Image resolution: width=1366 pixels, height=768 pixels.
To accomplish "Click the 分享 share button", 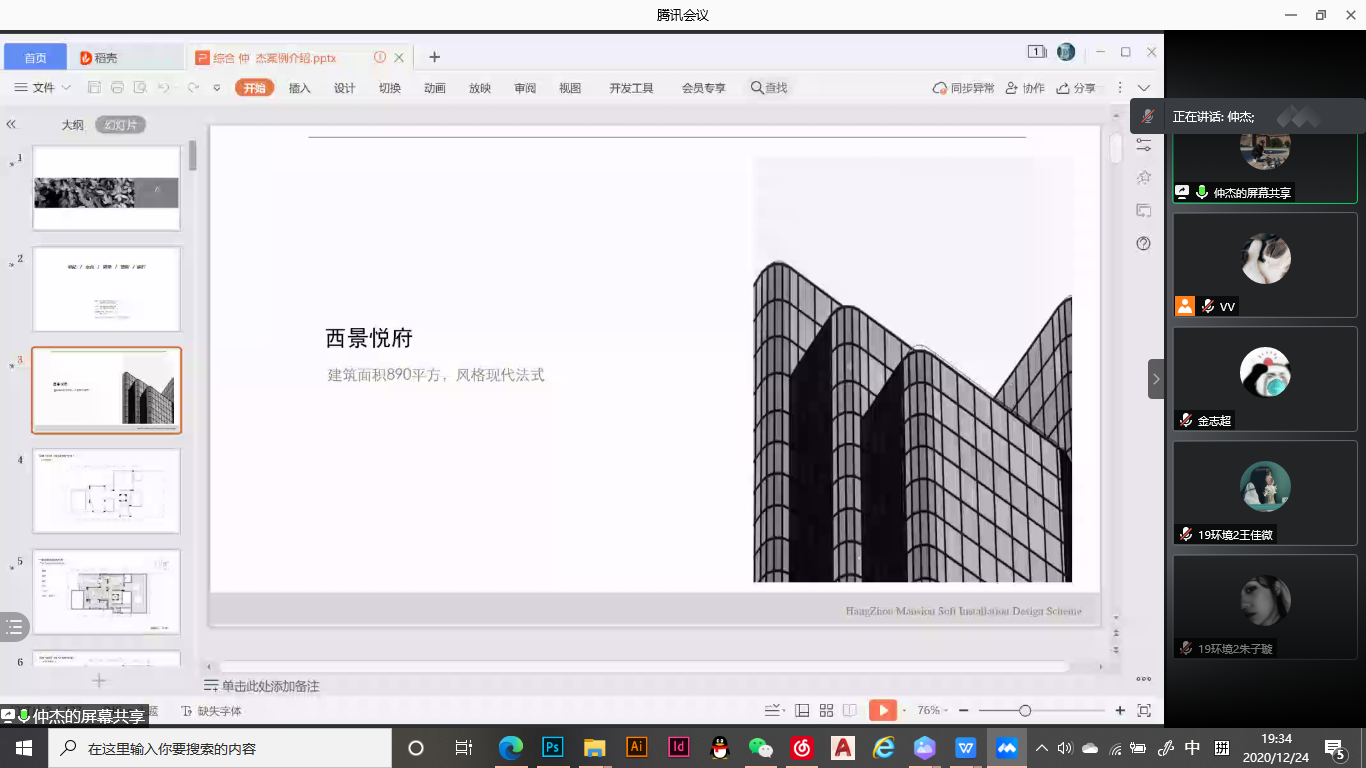I will [x=1077, y=88].
